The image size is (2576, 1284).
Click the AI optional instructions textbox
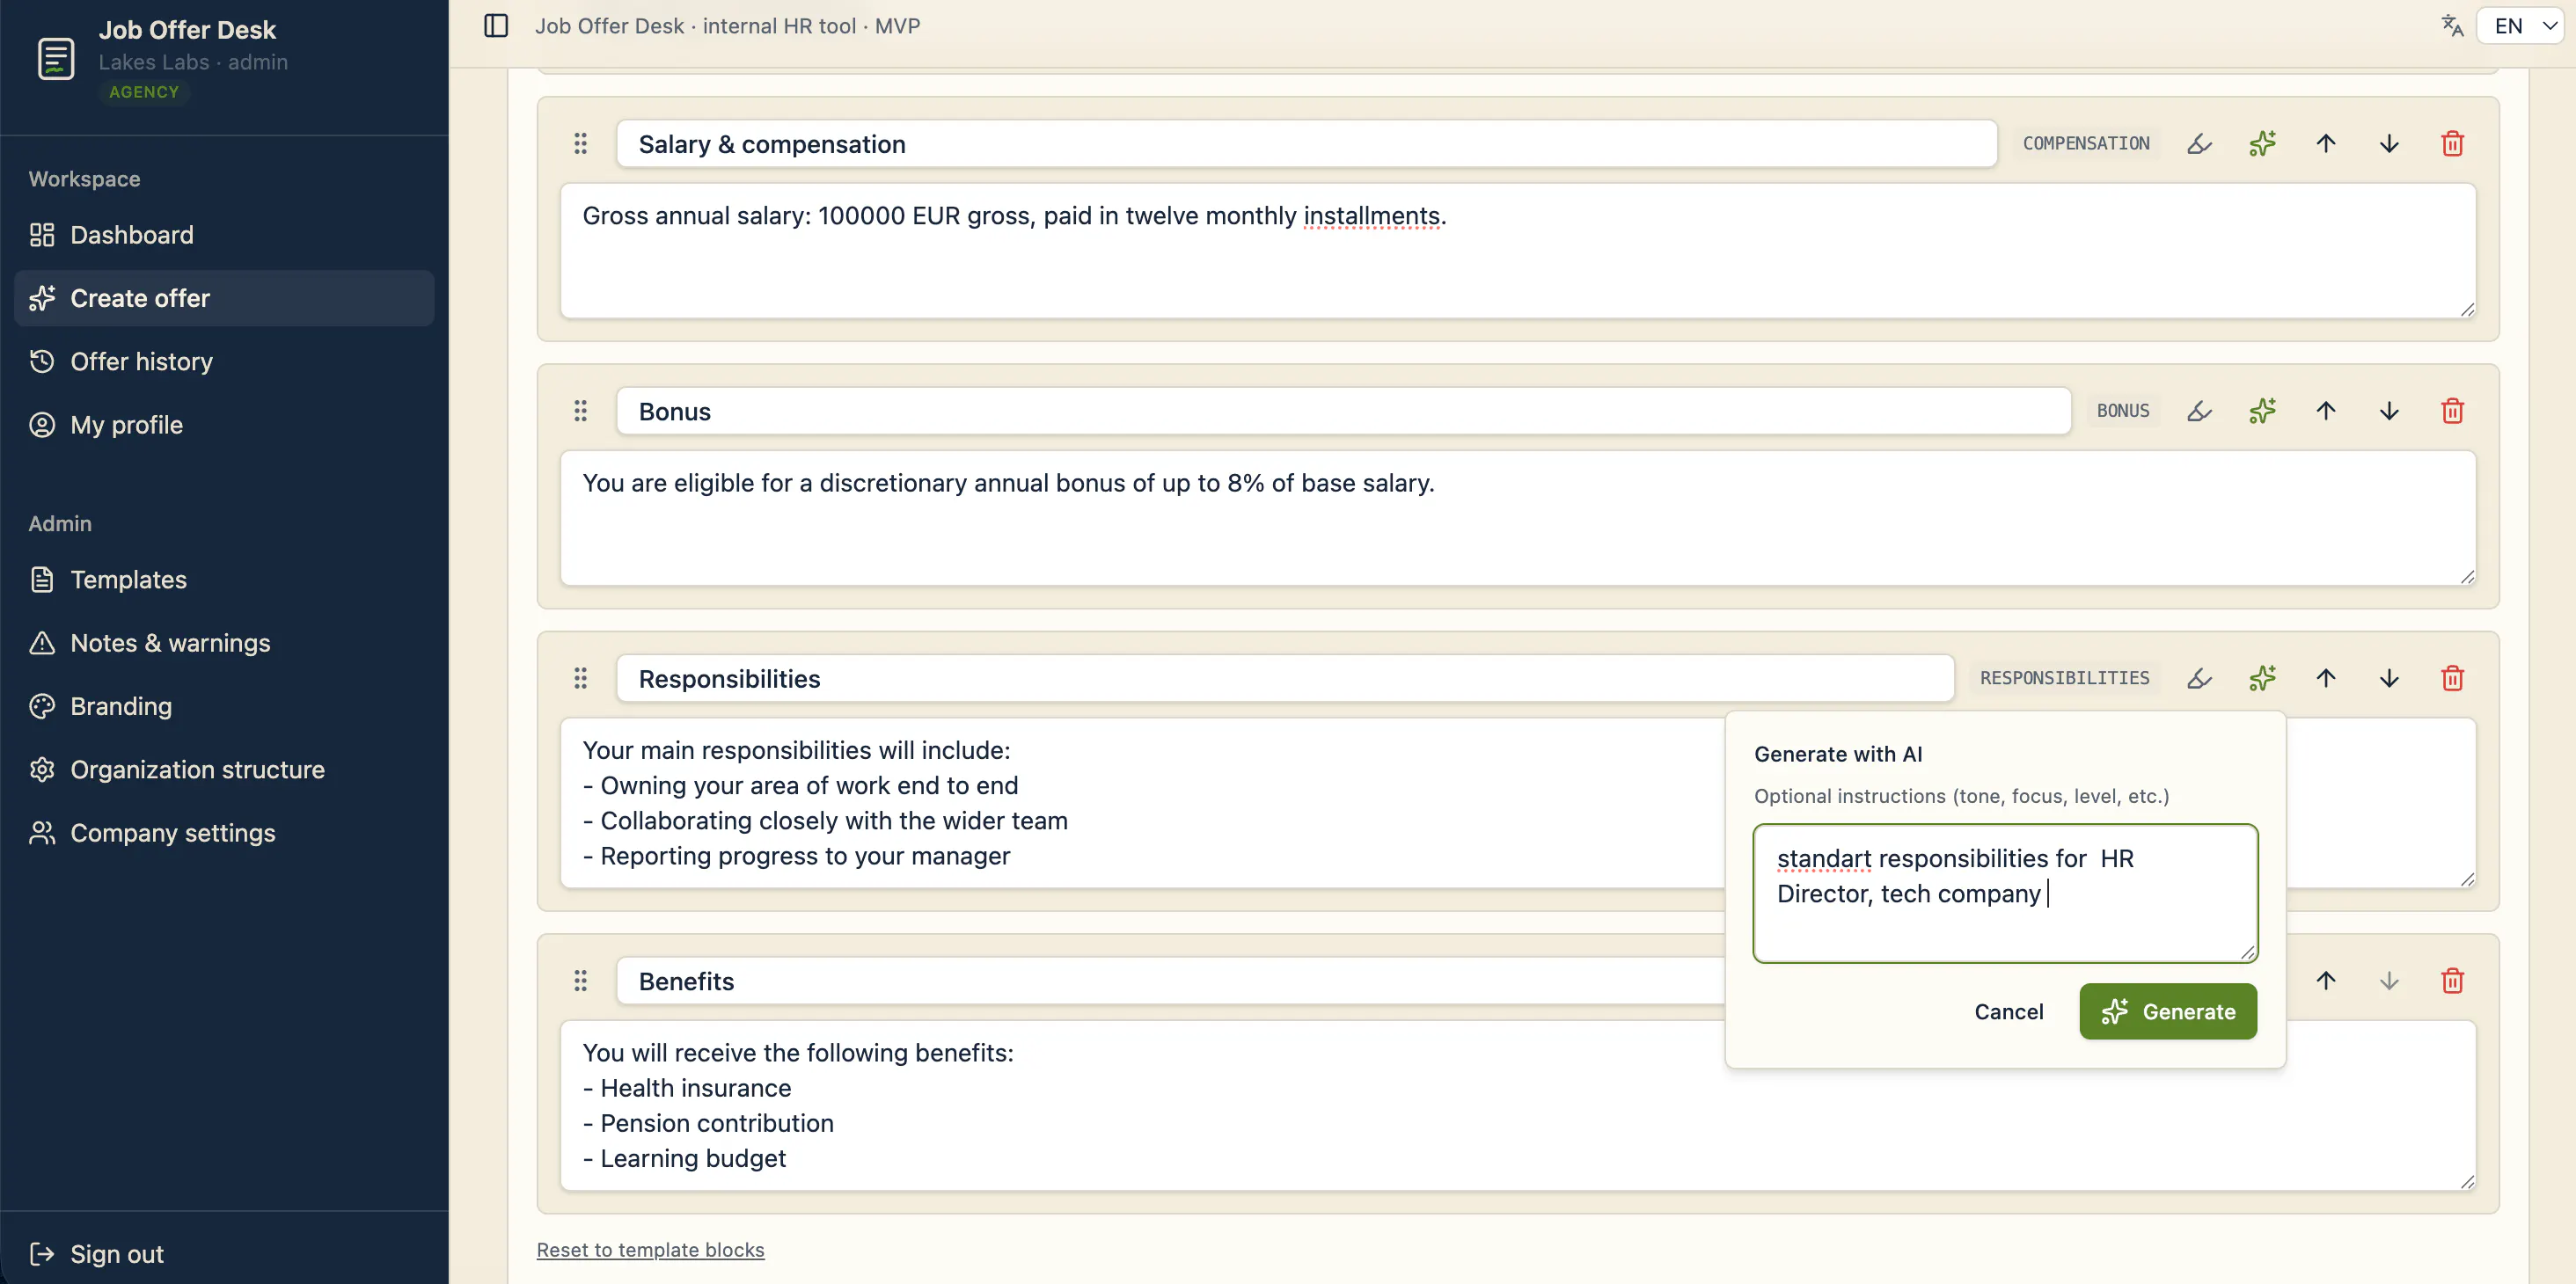click(2005, 893)
